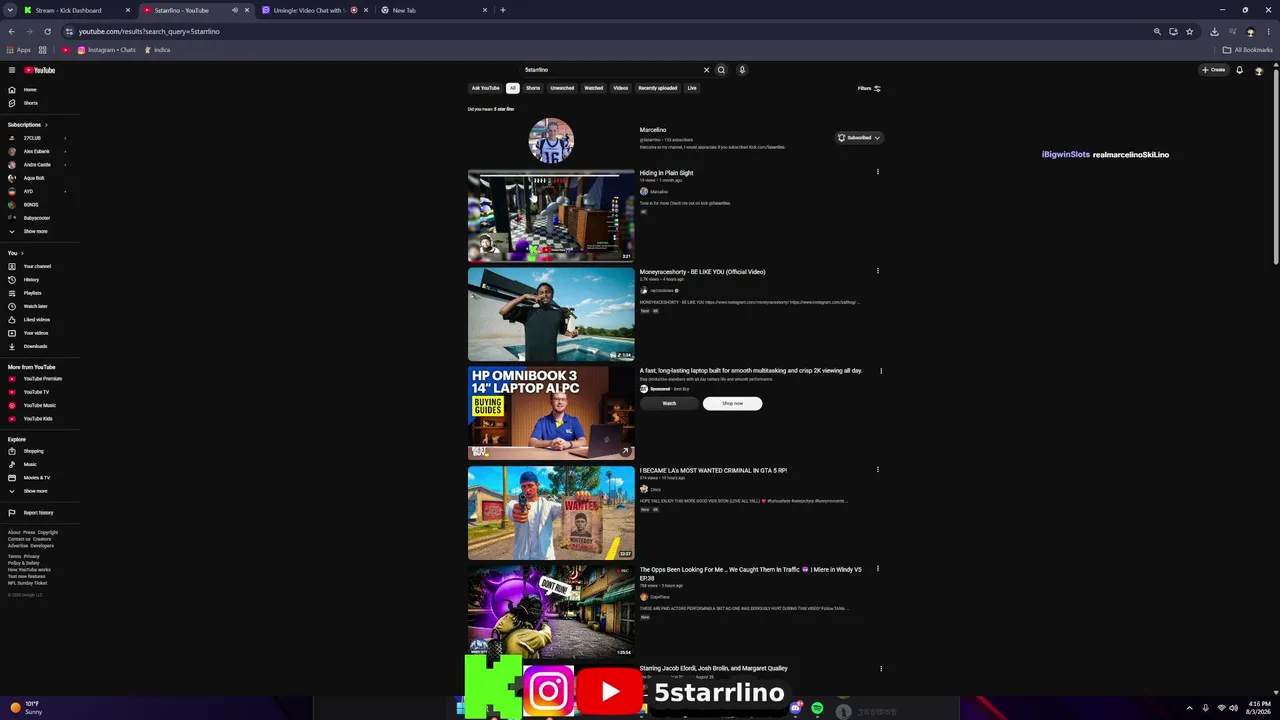
Task: Select the Unwatched filter chip
Action: pos(562,88)
